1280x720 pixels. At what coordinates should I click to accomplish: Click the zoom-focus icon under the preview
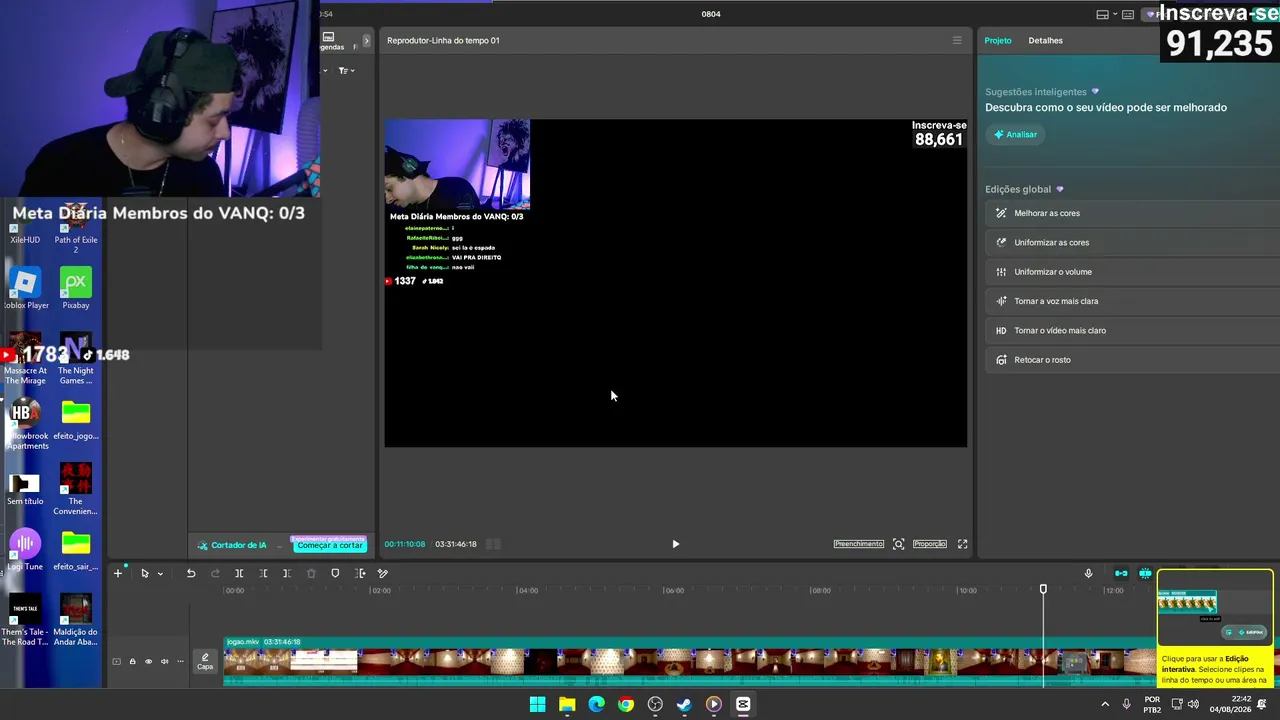coord(899,544)
